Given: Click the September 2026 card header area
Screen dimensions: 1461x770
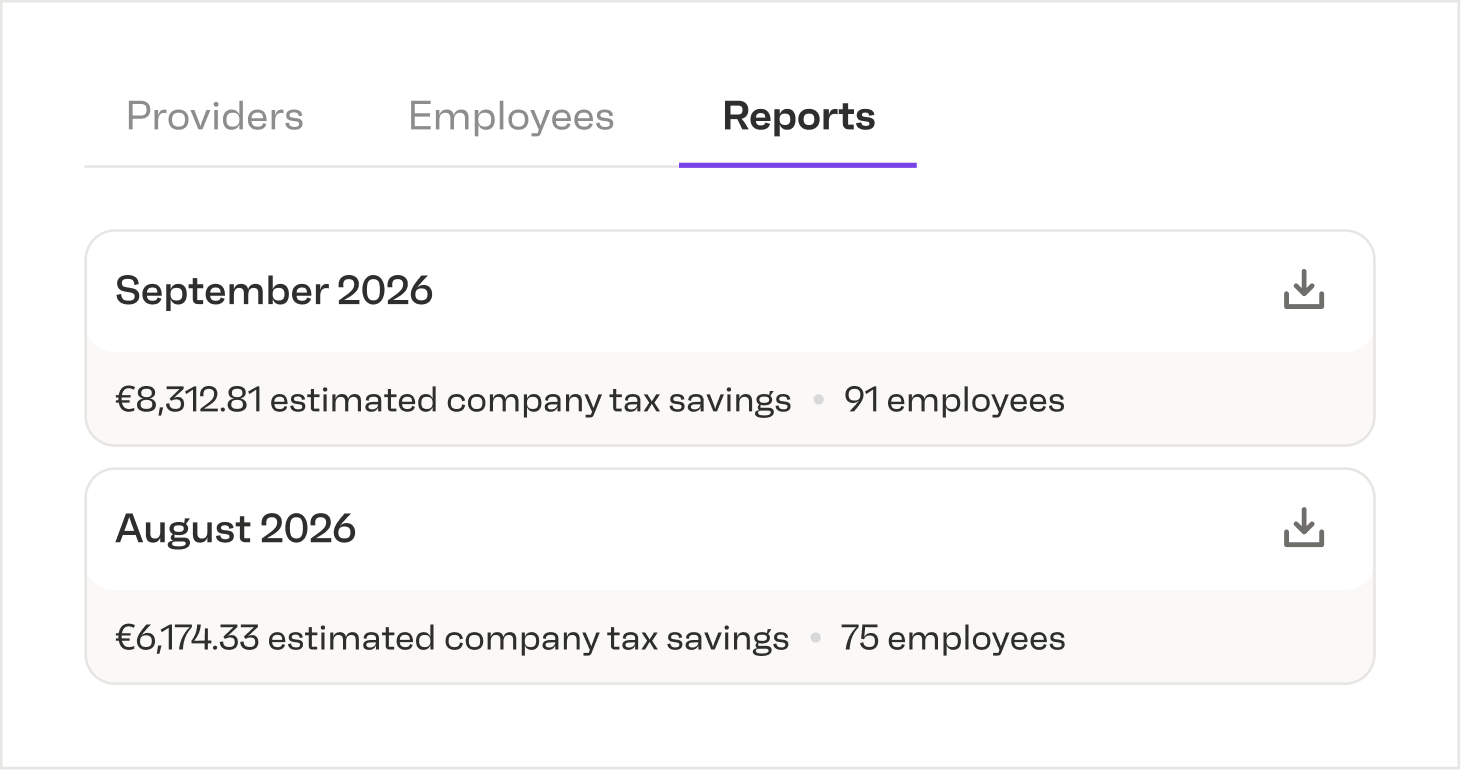Looking at the screenshot, I should click(x=730, y=291).
